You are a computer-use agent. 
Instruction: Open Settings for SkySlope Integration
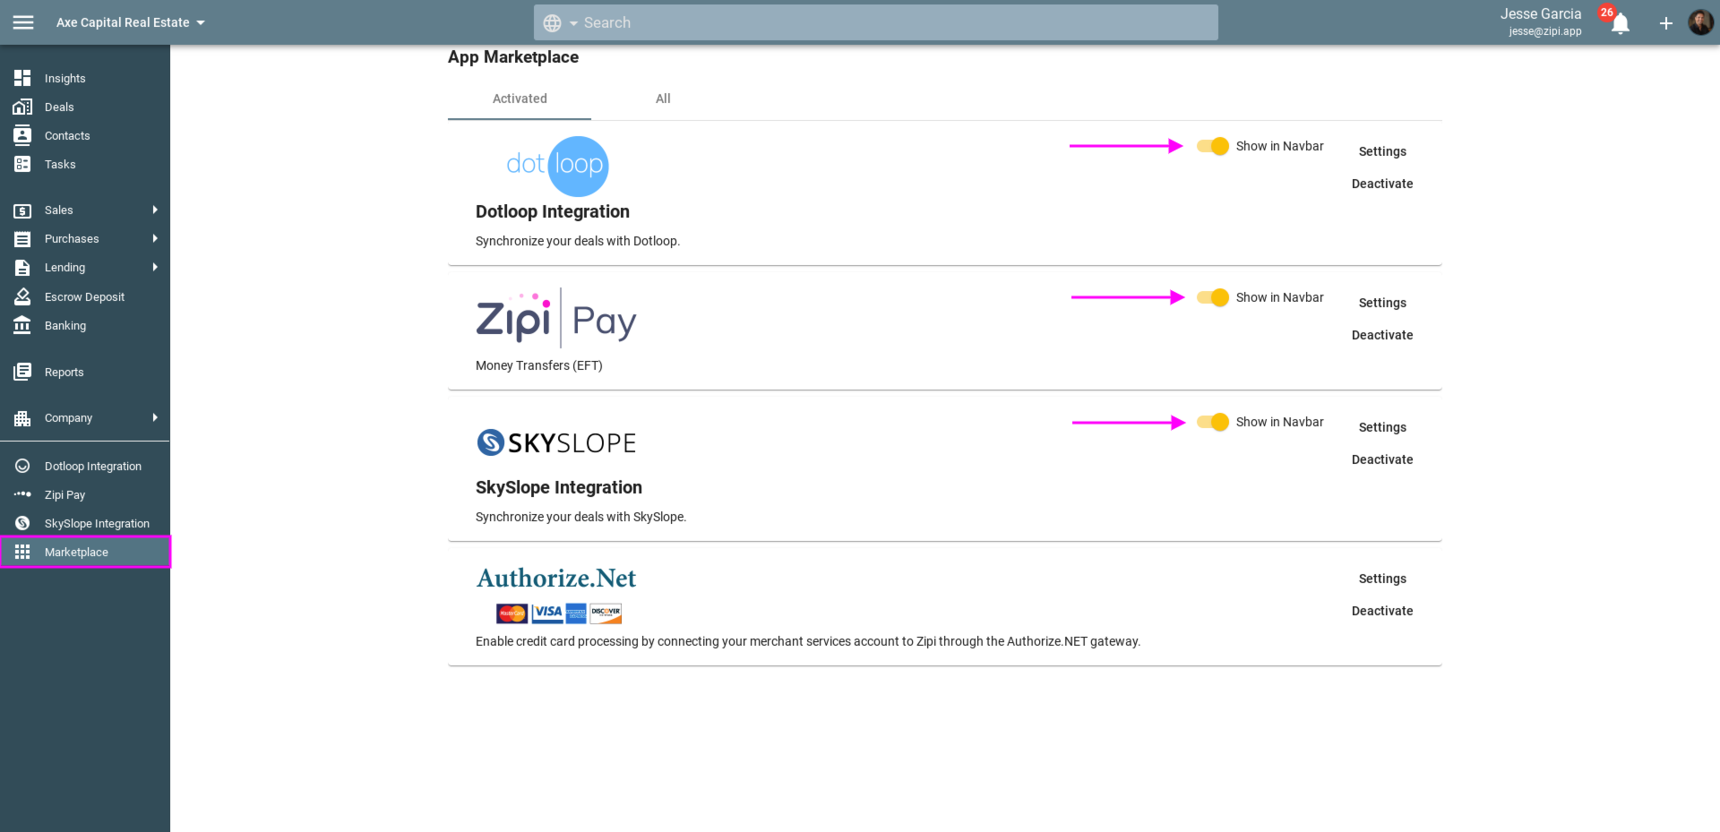pos(1382,427)
